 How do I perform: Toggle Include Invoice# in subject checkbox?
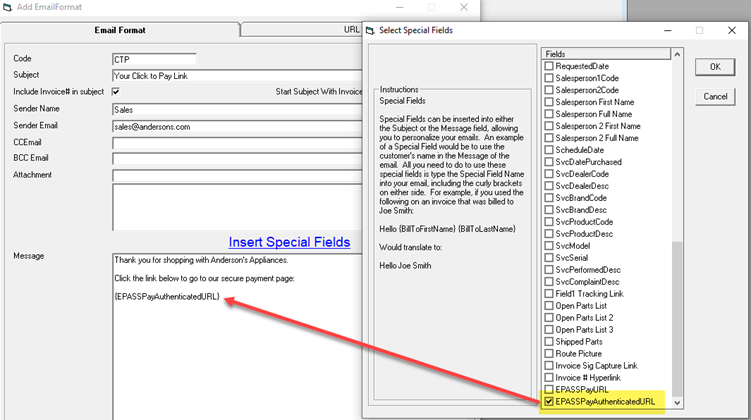coord(115,91)
